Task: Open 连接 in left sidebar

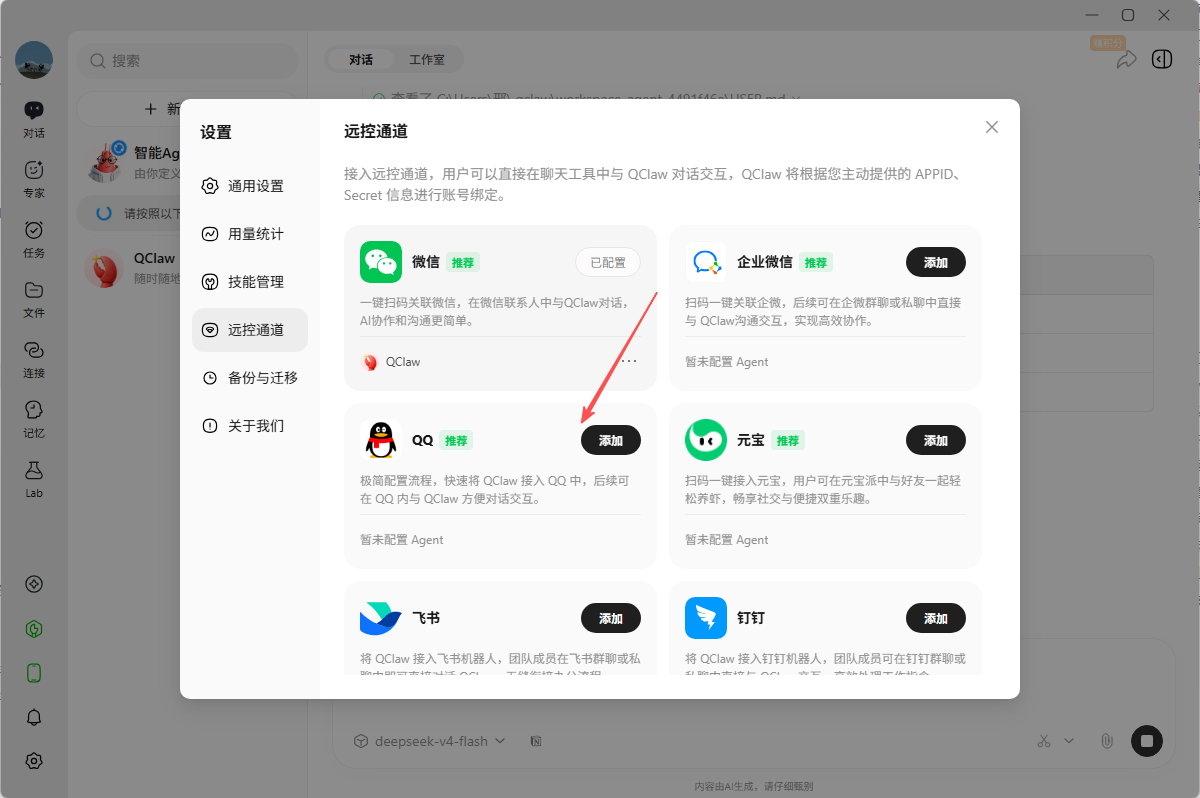Action: tap(34, 359)
